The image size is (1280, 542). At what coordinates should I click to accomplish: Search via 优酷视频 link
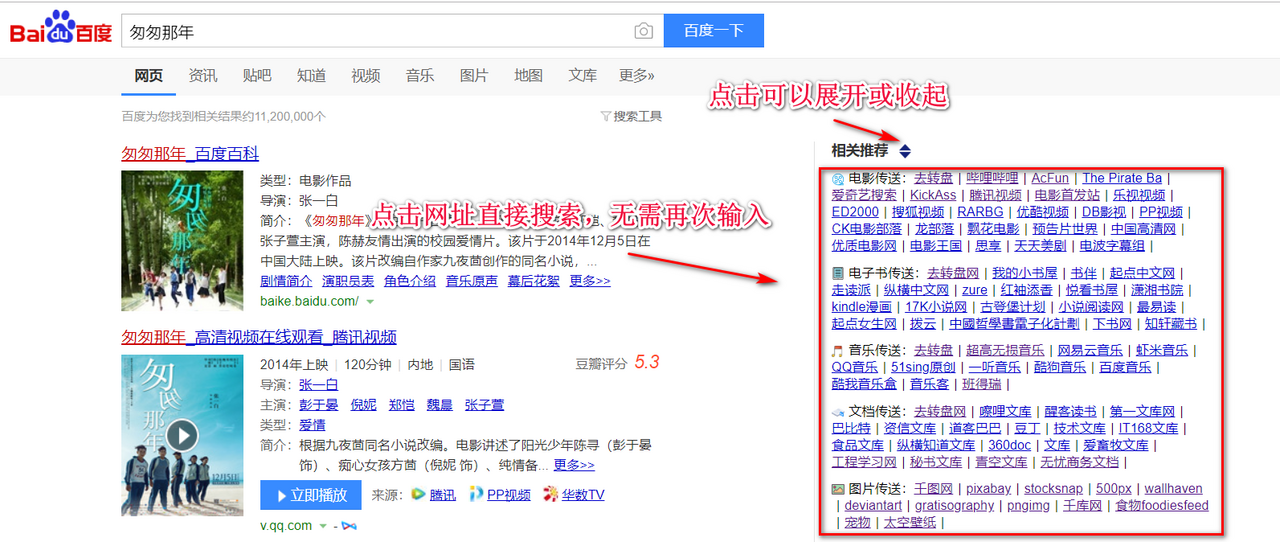1043,212
